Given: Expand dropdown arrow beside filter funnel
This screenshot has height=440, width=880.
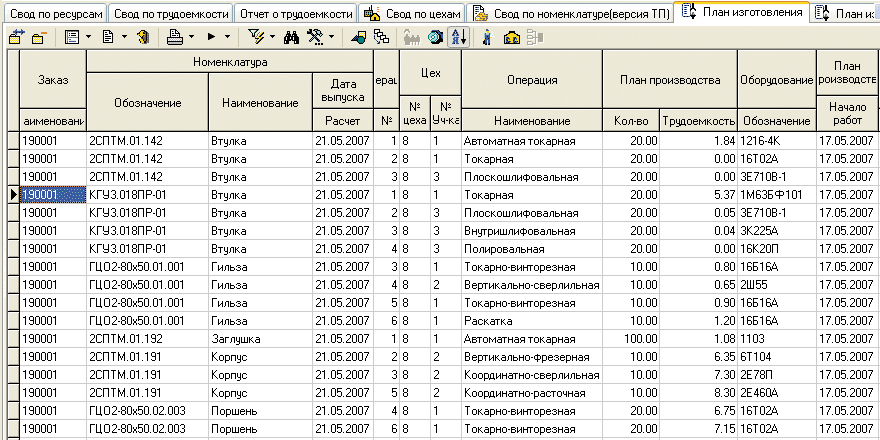Looking at the screenshot, I should tap(272, 37).
